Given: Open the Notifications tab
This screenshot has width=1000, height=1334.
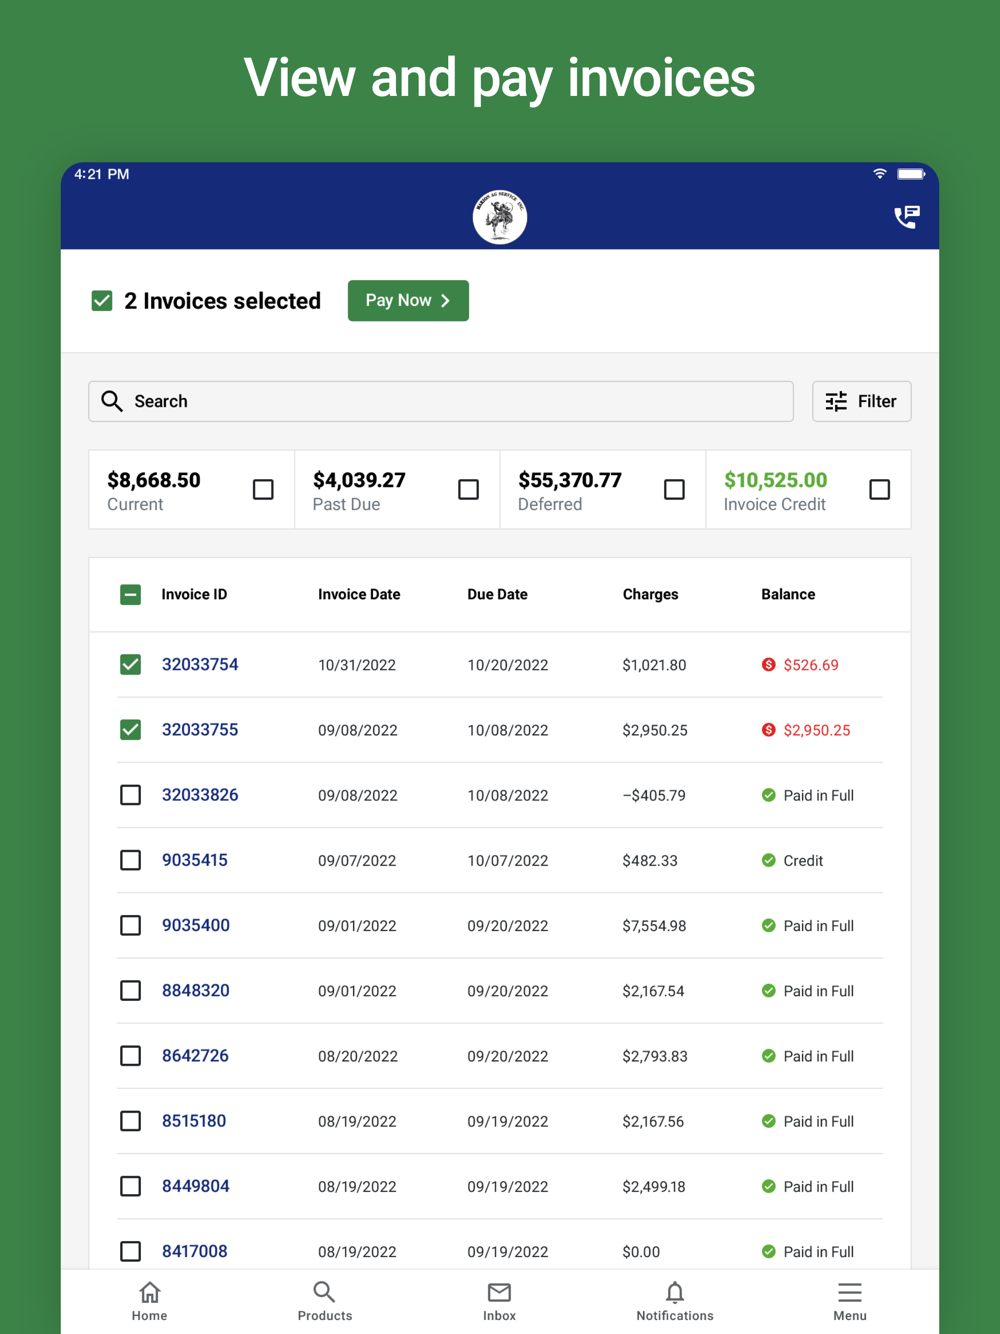Looking at the screenshot, I should [x=675, y=1301].
